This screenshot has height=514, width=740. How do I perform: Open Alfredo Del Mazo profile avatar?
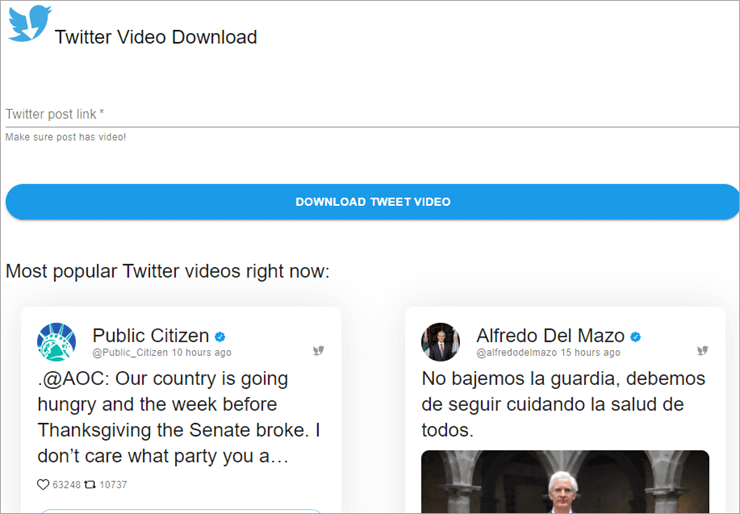pos(440,342)
